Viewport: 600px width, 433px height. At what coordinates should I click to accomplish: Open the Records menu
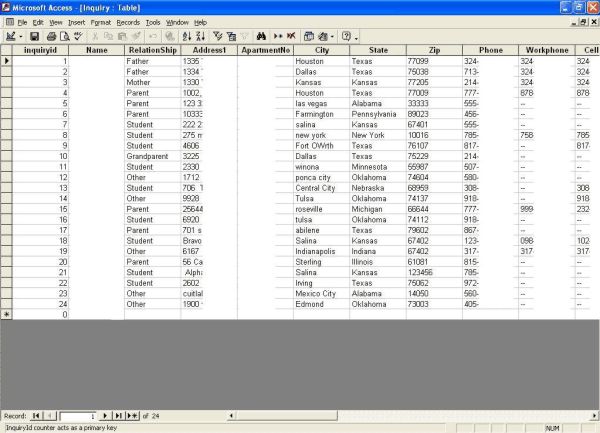tap(128, 23)
